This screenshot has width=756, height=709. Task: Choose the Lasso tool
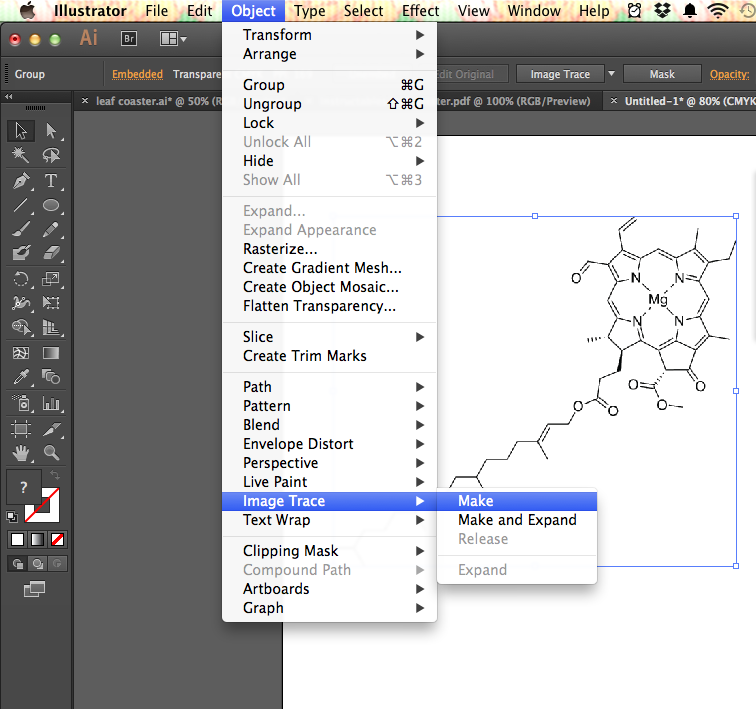click(x=51, y=155)
